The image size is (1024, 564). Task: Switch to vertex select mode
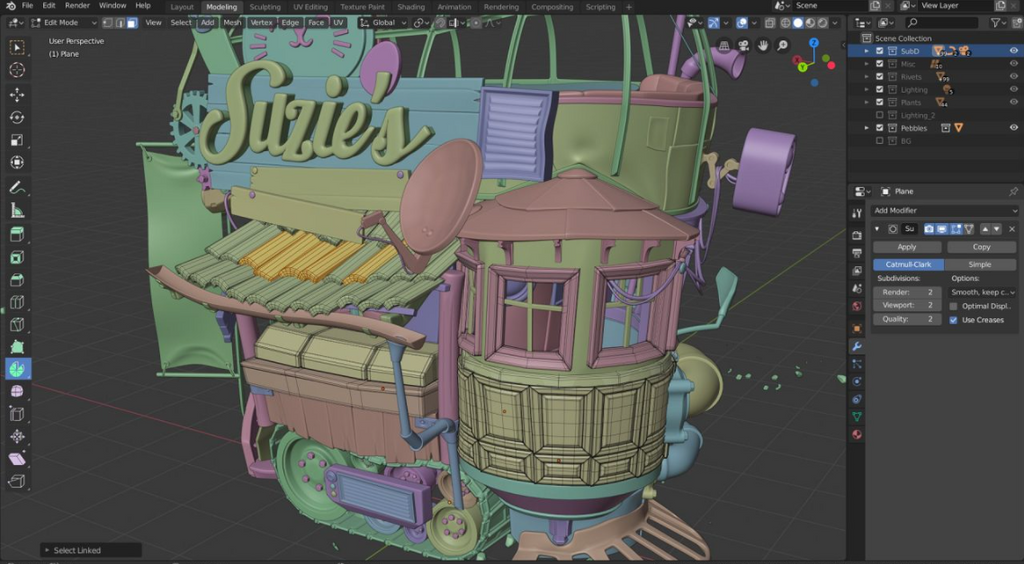[108, 22]
